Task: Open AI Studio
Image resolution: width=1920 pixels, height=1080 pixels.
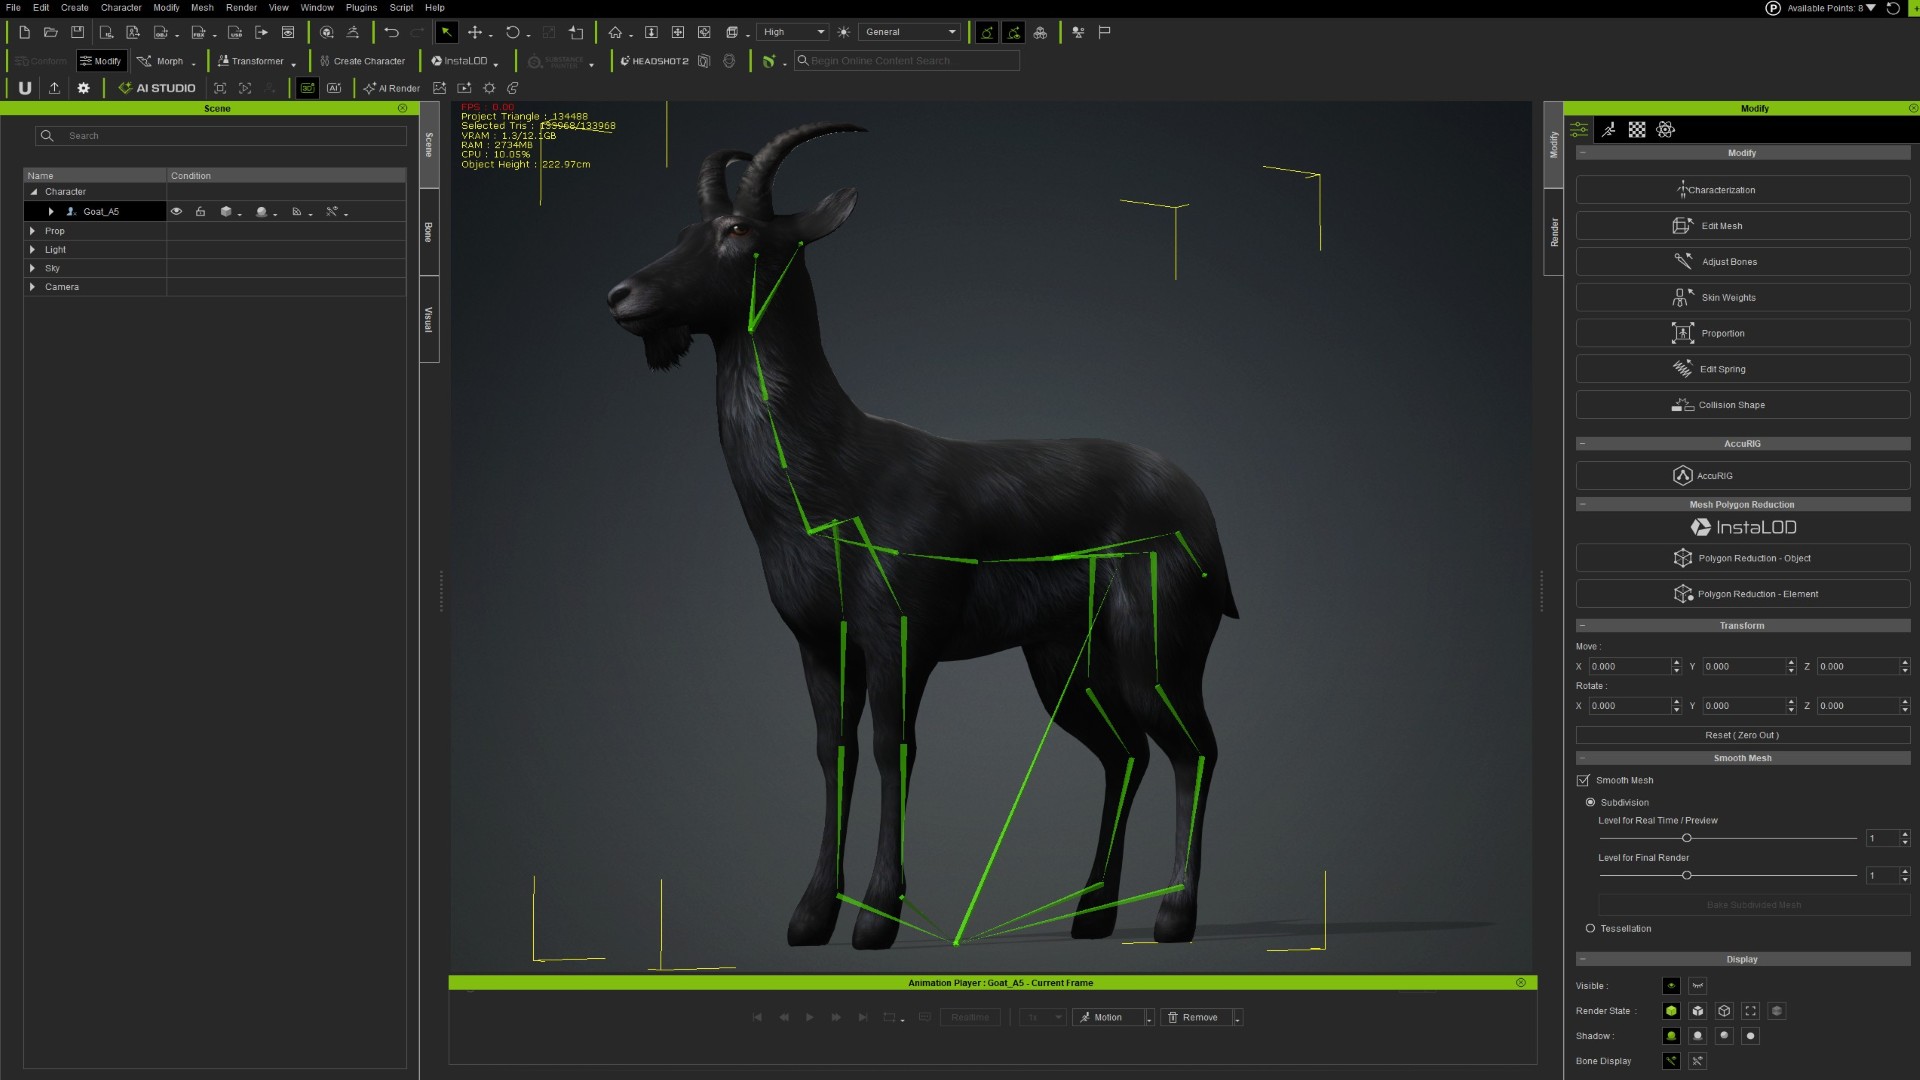Action: coord(157,88)
